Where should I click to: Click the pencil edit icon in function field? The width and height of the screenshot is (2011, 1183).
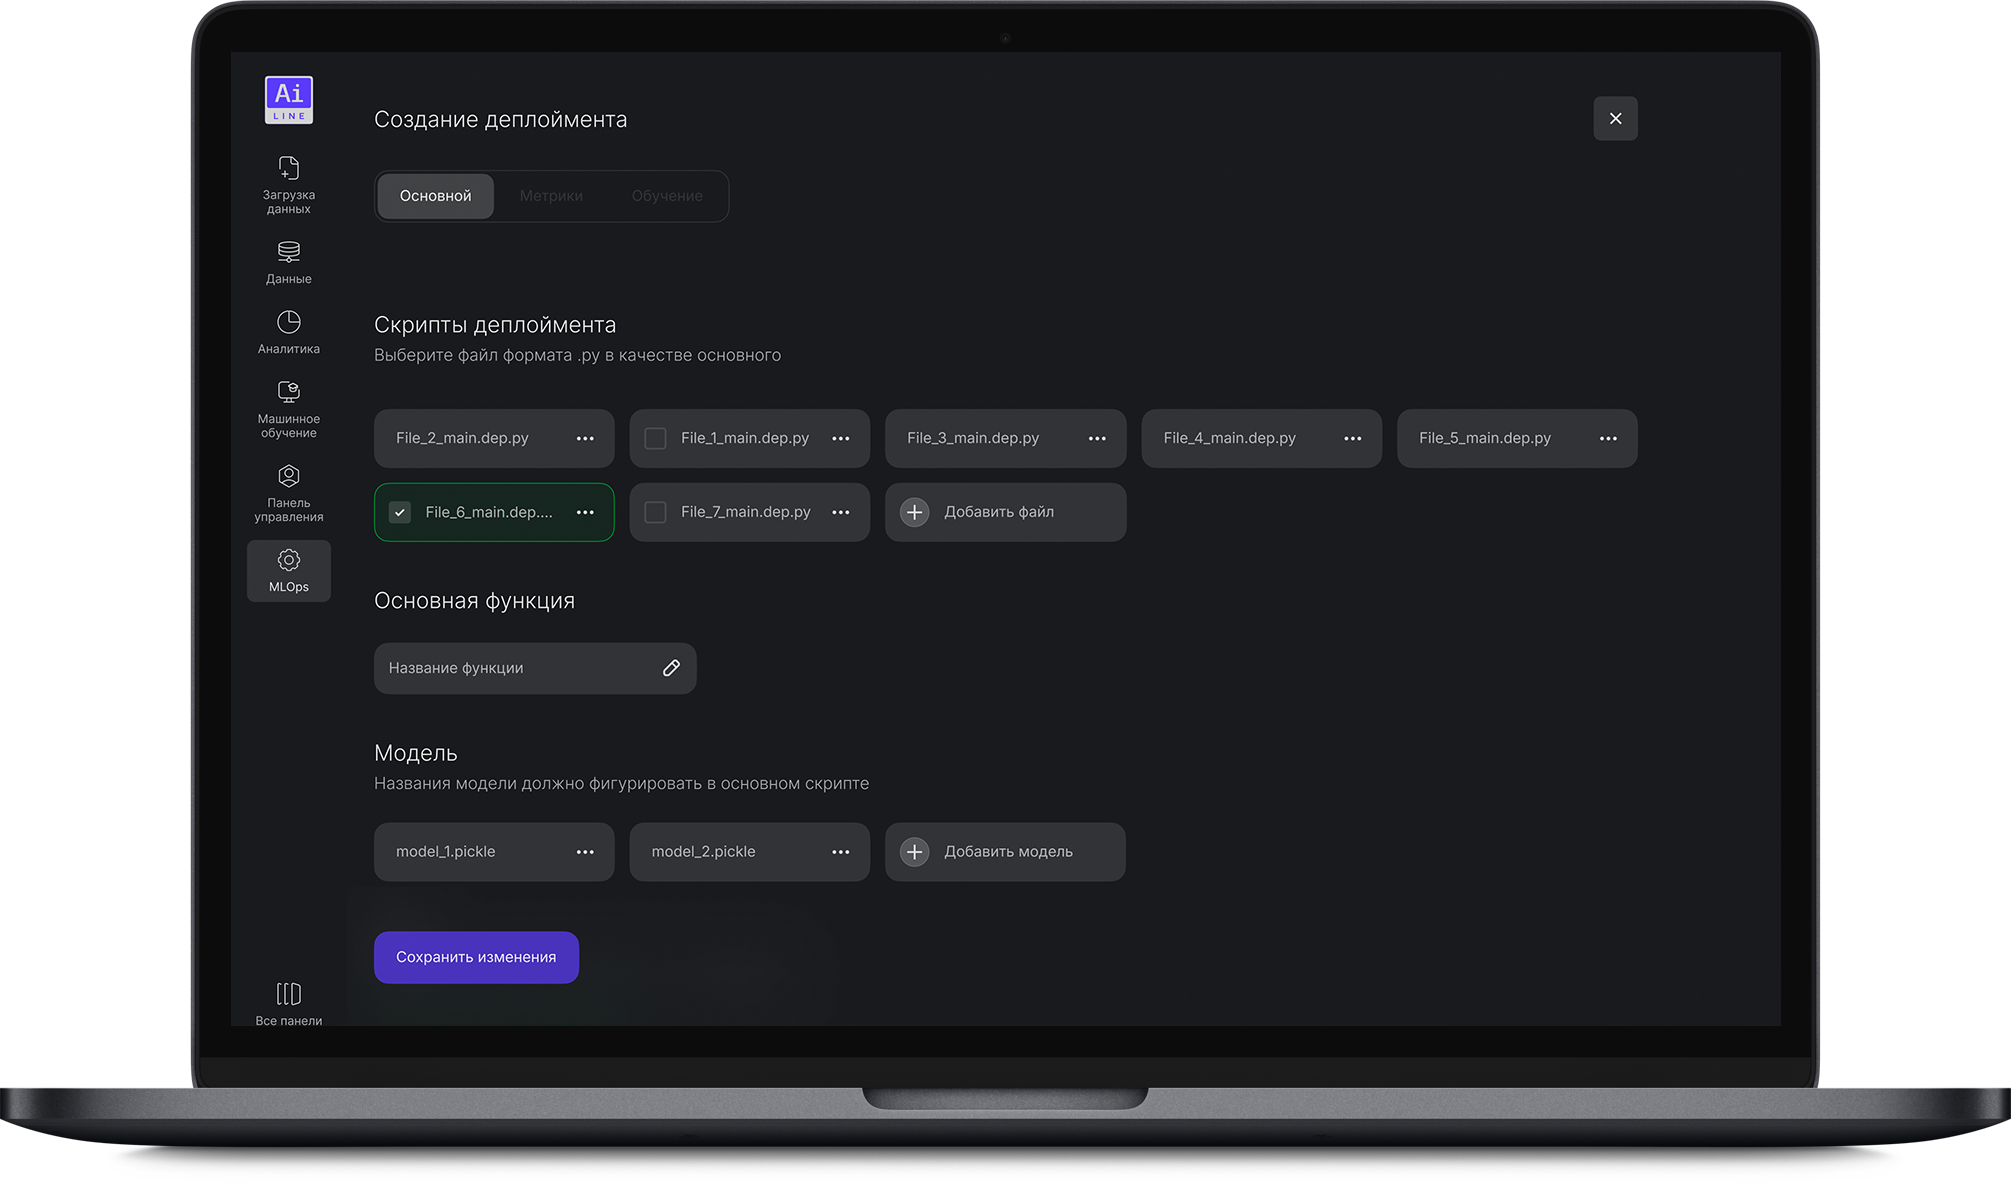pos(671,668)
